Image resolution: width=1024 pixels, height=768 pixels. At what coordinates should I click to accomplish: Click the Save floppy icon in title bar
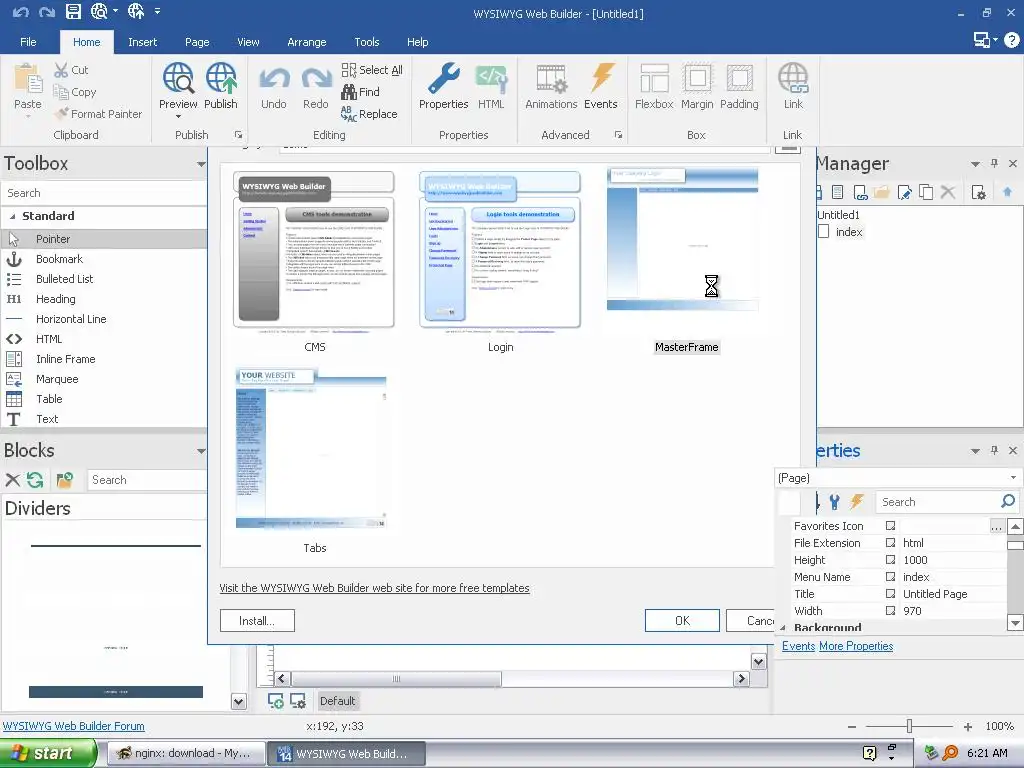coord(73,12)
